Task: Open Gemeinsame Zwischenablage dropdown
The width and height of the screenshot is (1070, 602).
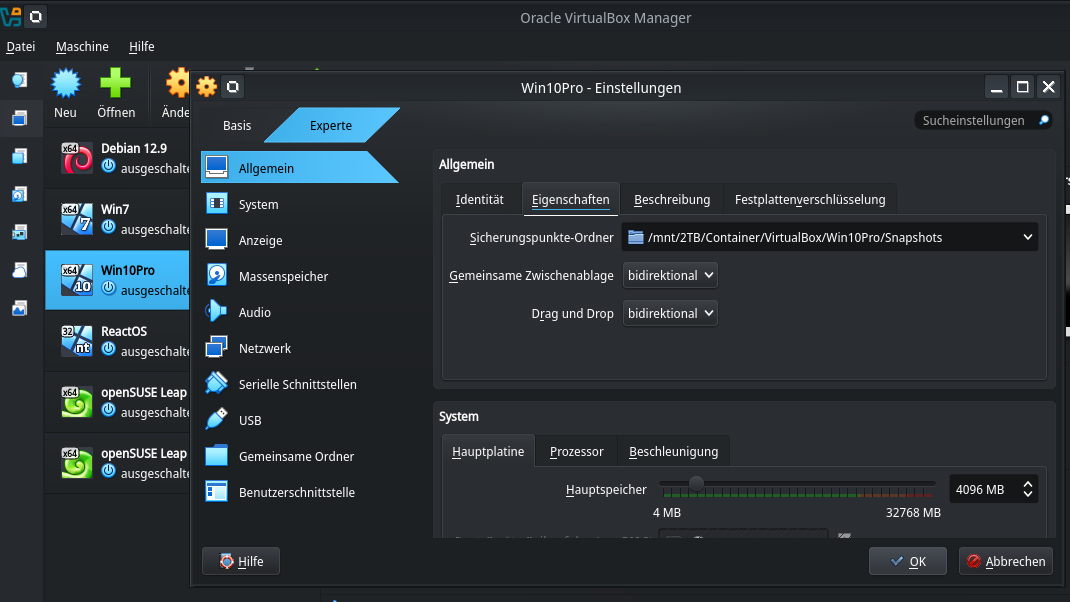Action: click(x=670, y=275)
